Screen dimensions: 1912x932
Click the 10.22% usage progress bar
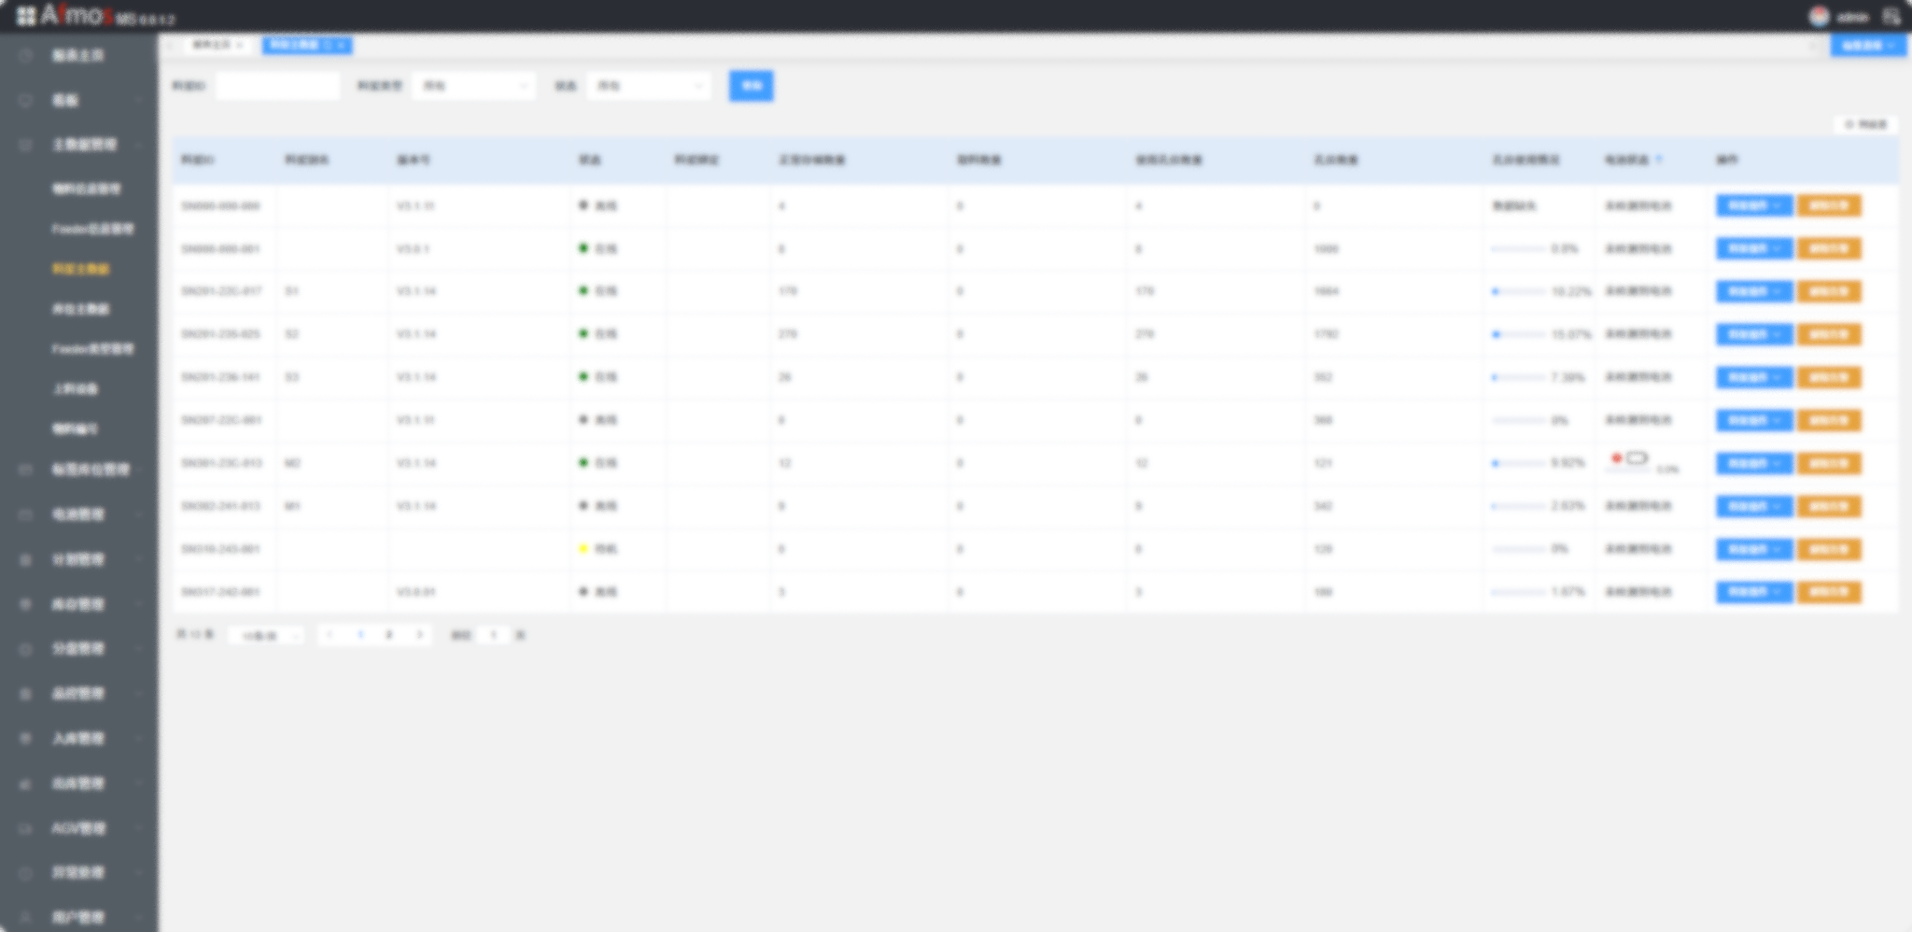(1518, 292)
